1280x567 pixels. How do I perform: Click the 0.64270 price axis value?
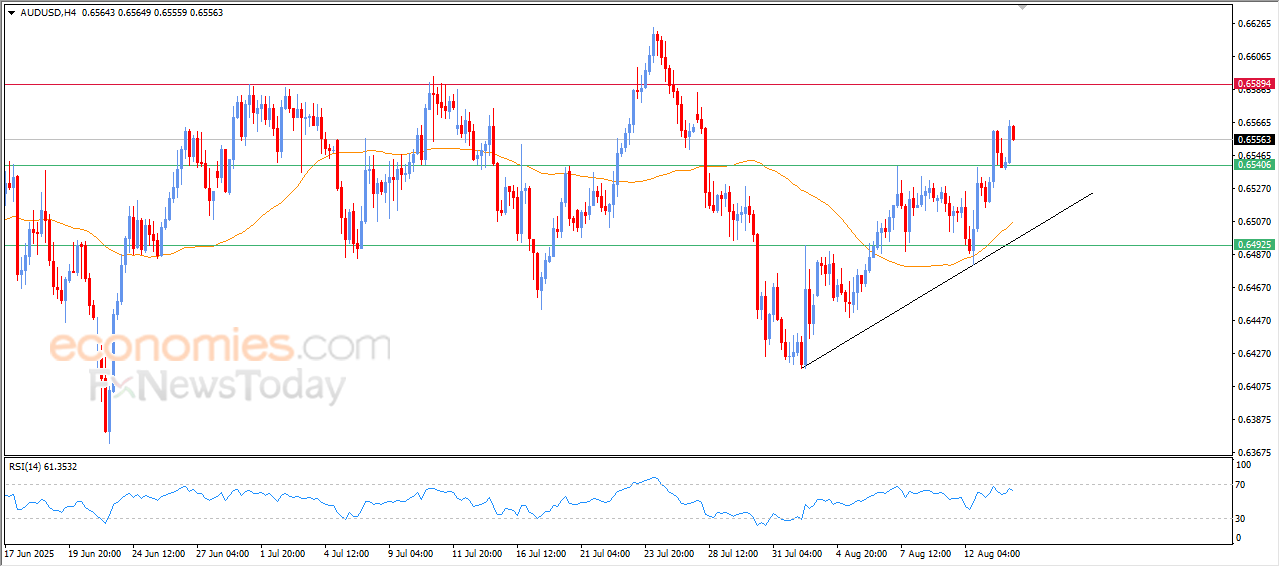point(1254,353)
